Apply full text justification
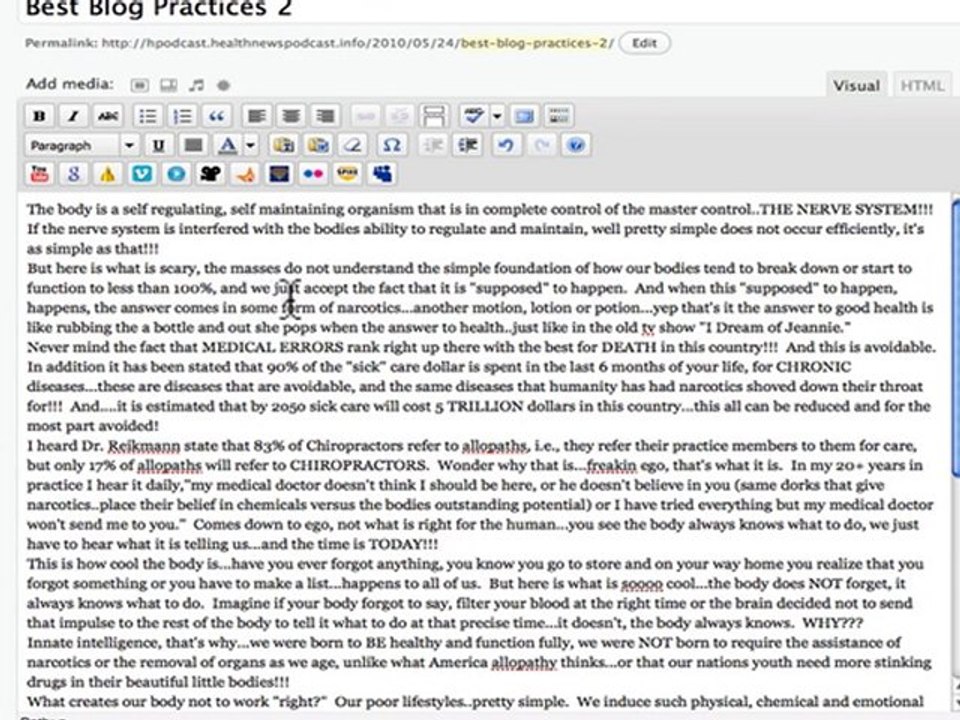Screen dimensions: 960x720 pos(193,146)
